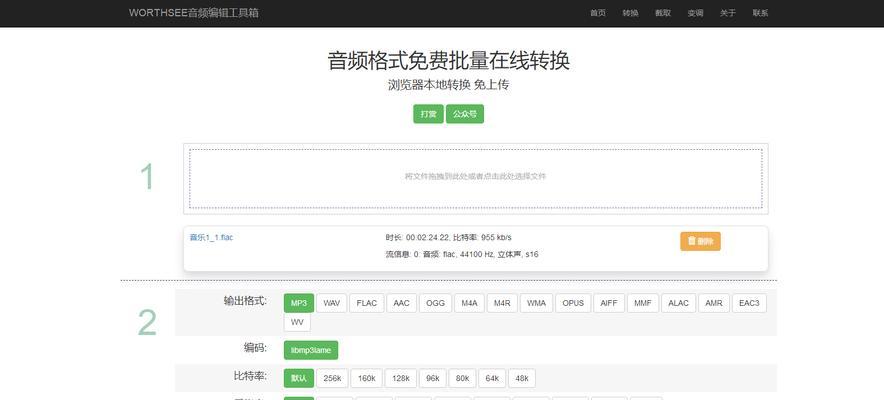Pick the M4A output format
Screen dimensions: 884x400
pyautogui.click(x=469, y=303)
